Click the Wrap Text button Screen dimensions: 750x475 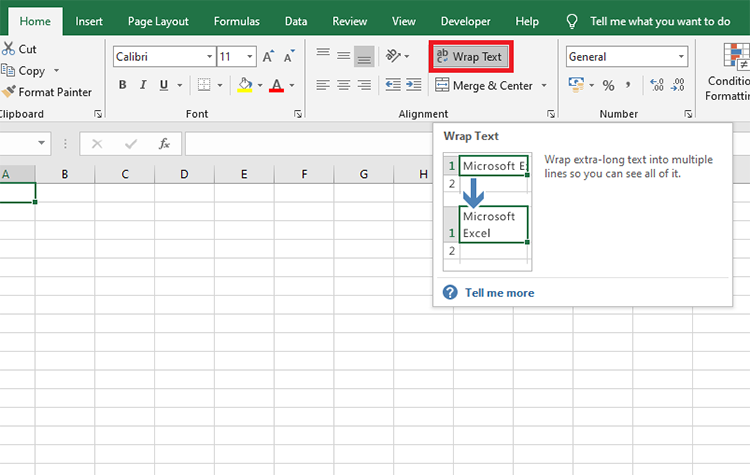tap(471, 56)
